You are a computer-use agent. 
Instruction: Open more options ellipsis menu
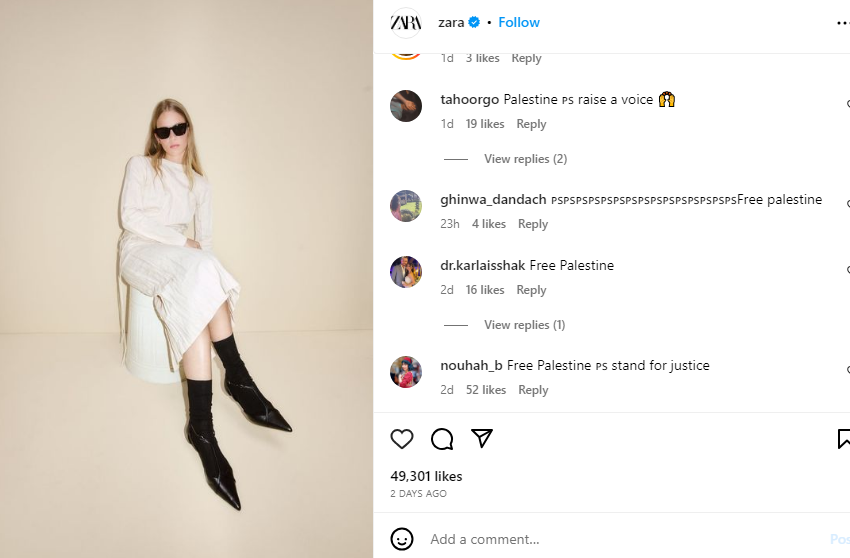point(843,22)
